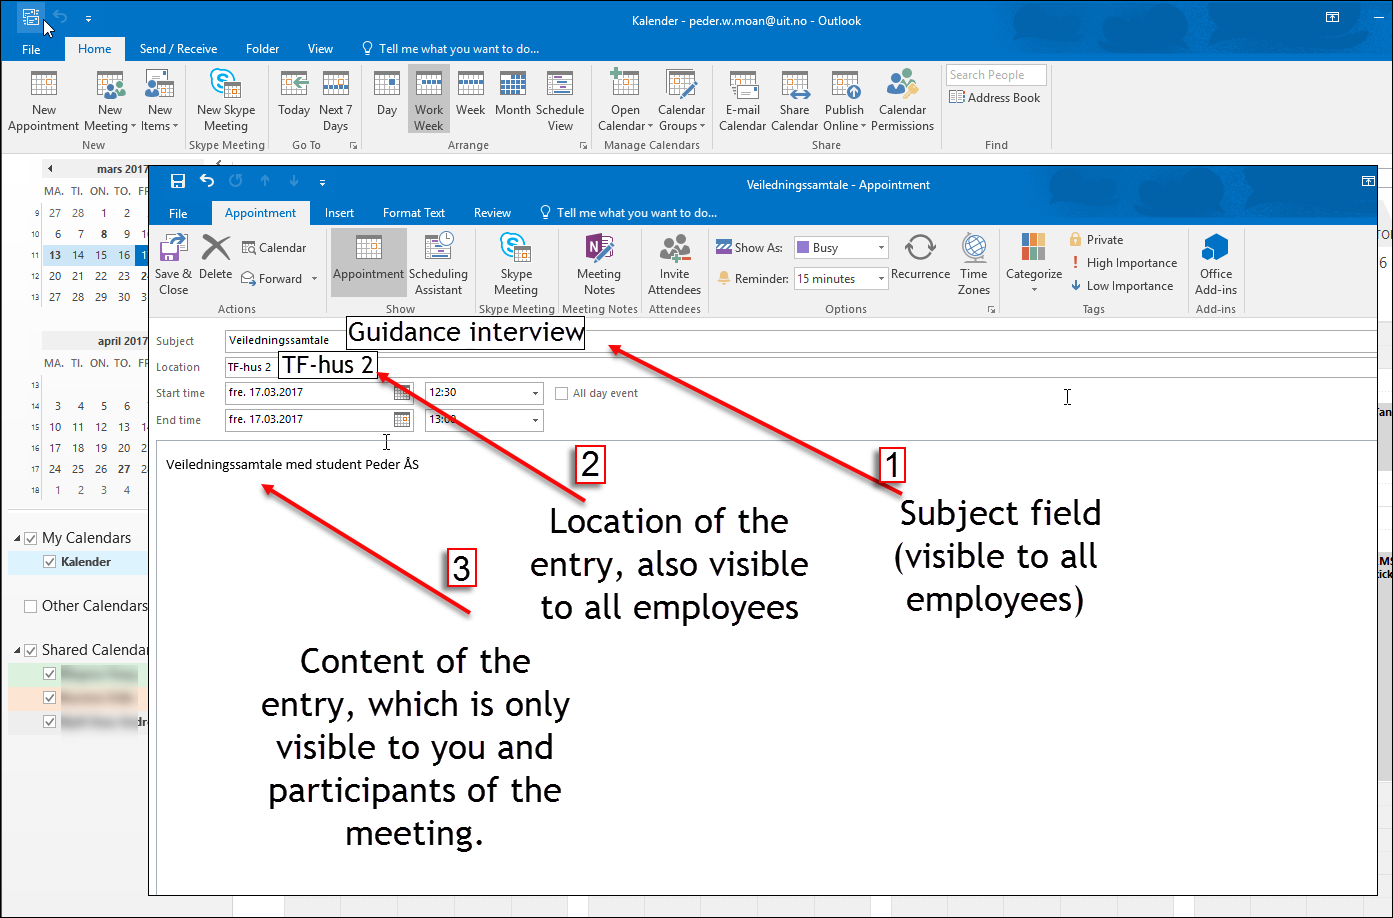The image size is (1393, 918).
Task: Open the Show As Busy dropdown
Action: tap(881, 248)
